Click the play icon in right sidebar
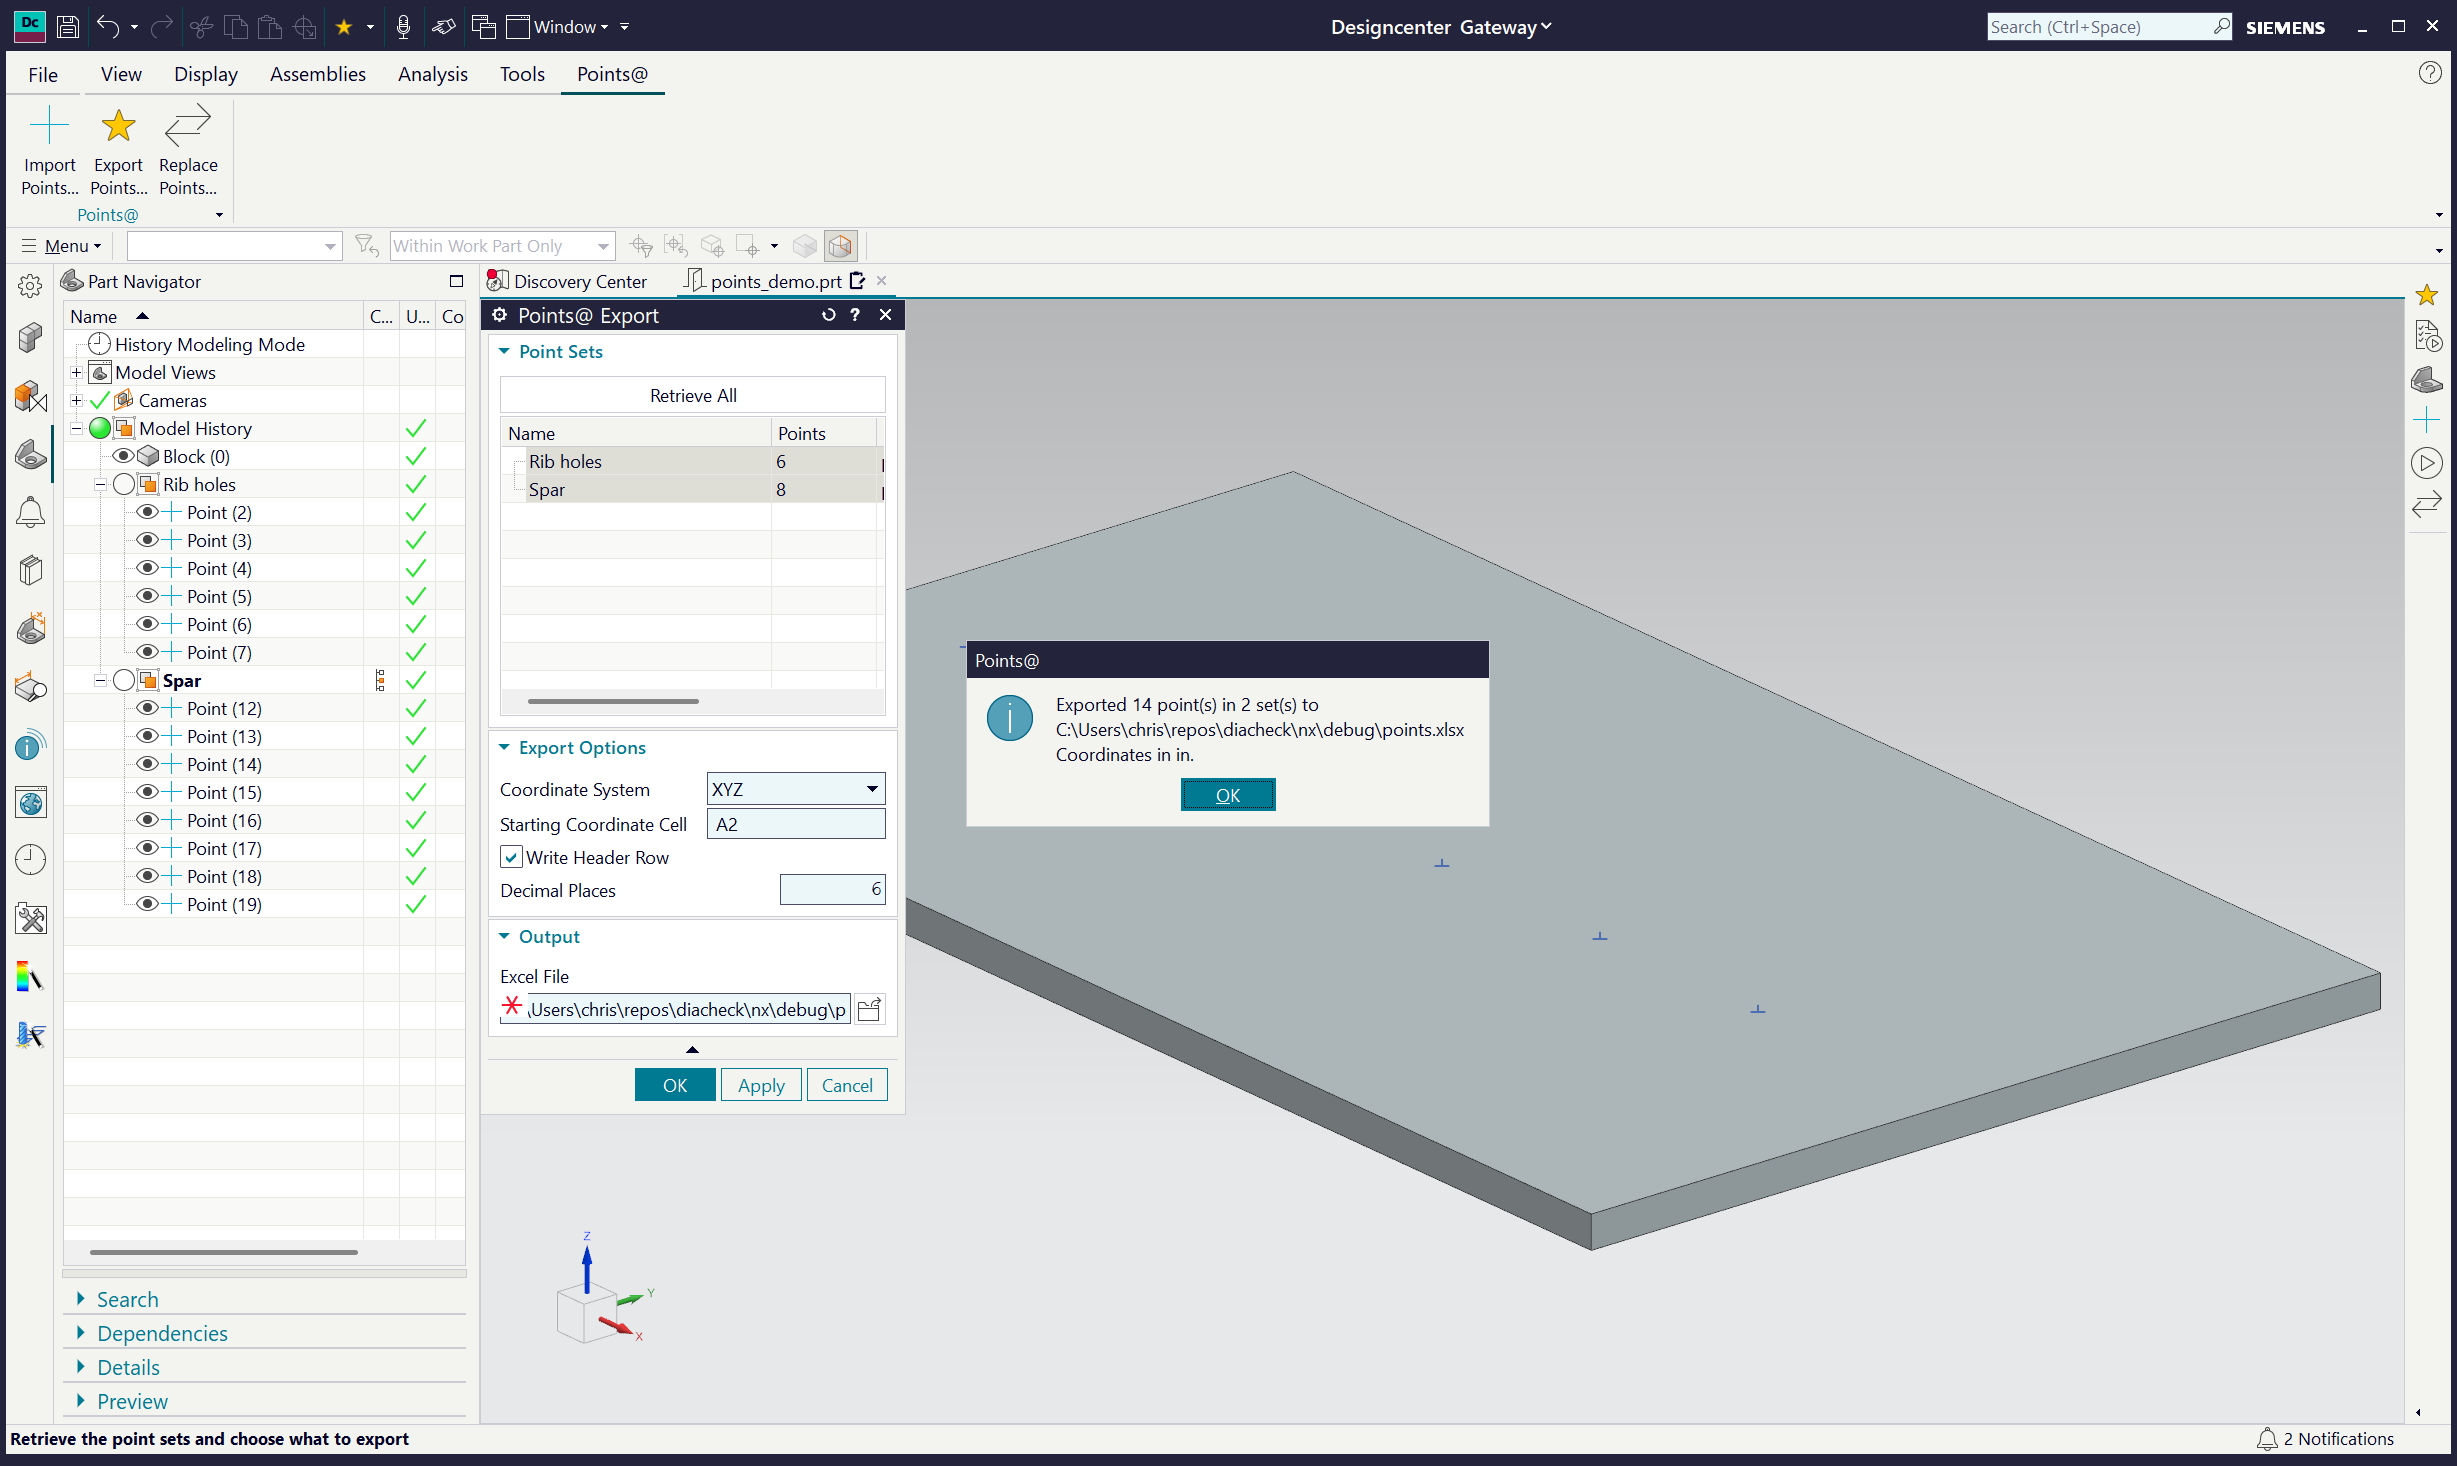Viewport: 2457px width, 1466px height. pos(2427,462)
